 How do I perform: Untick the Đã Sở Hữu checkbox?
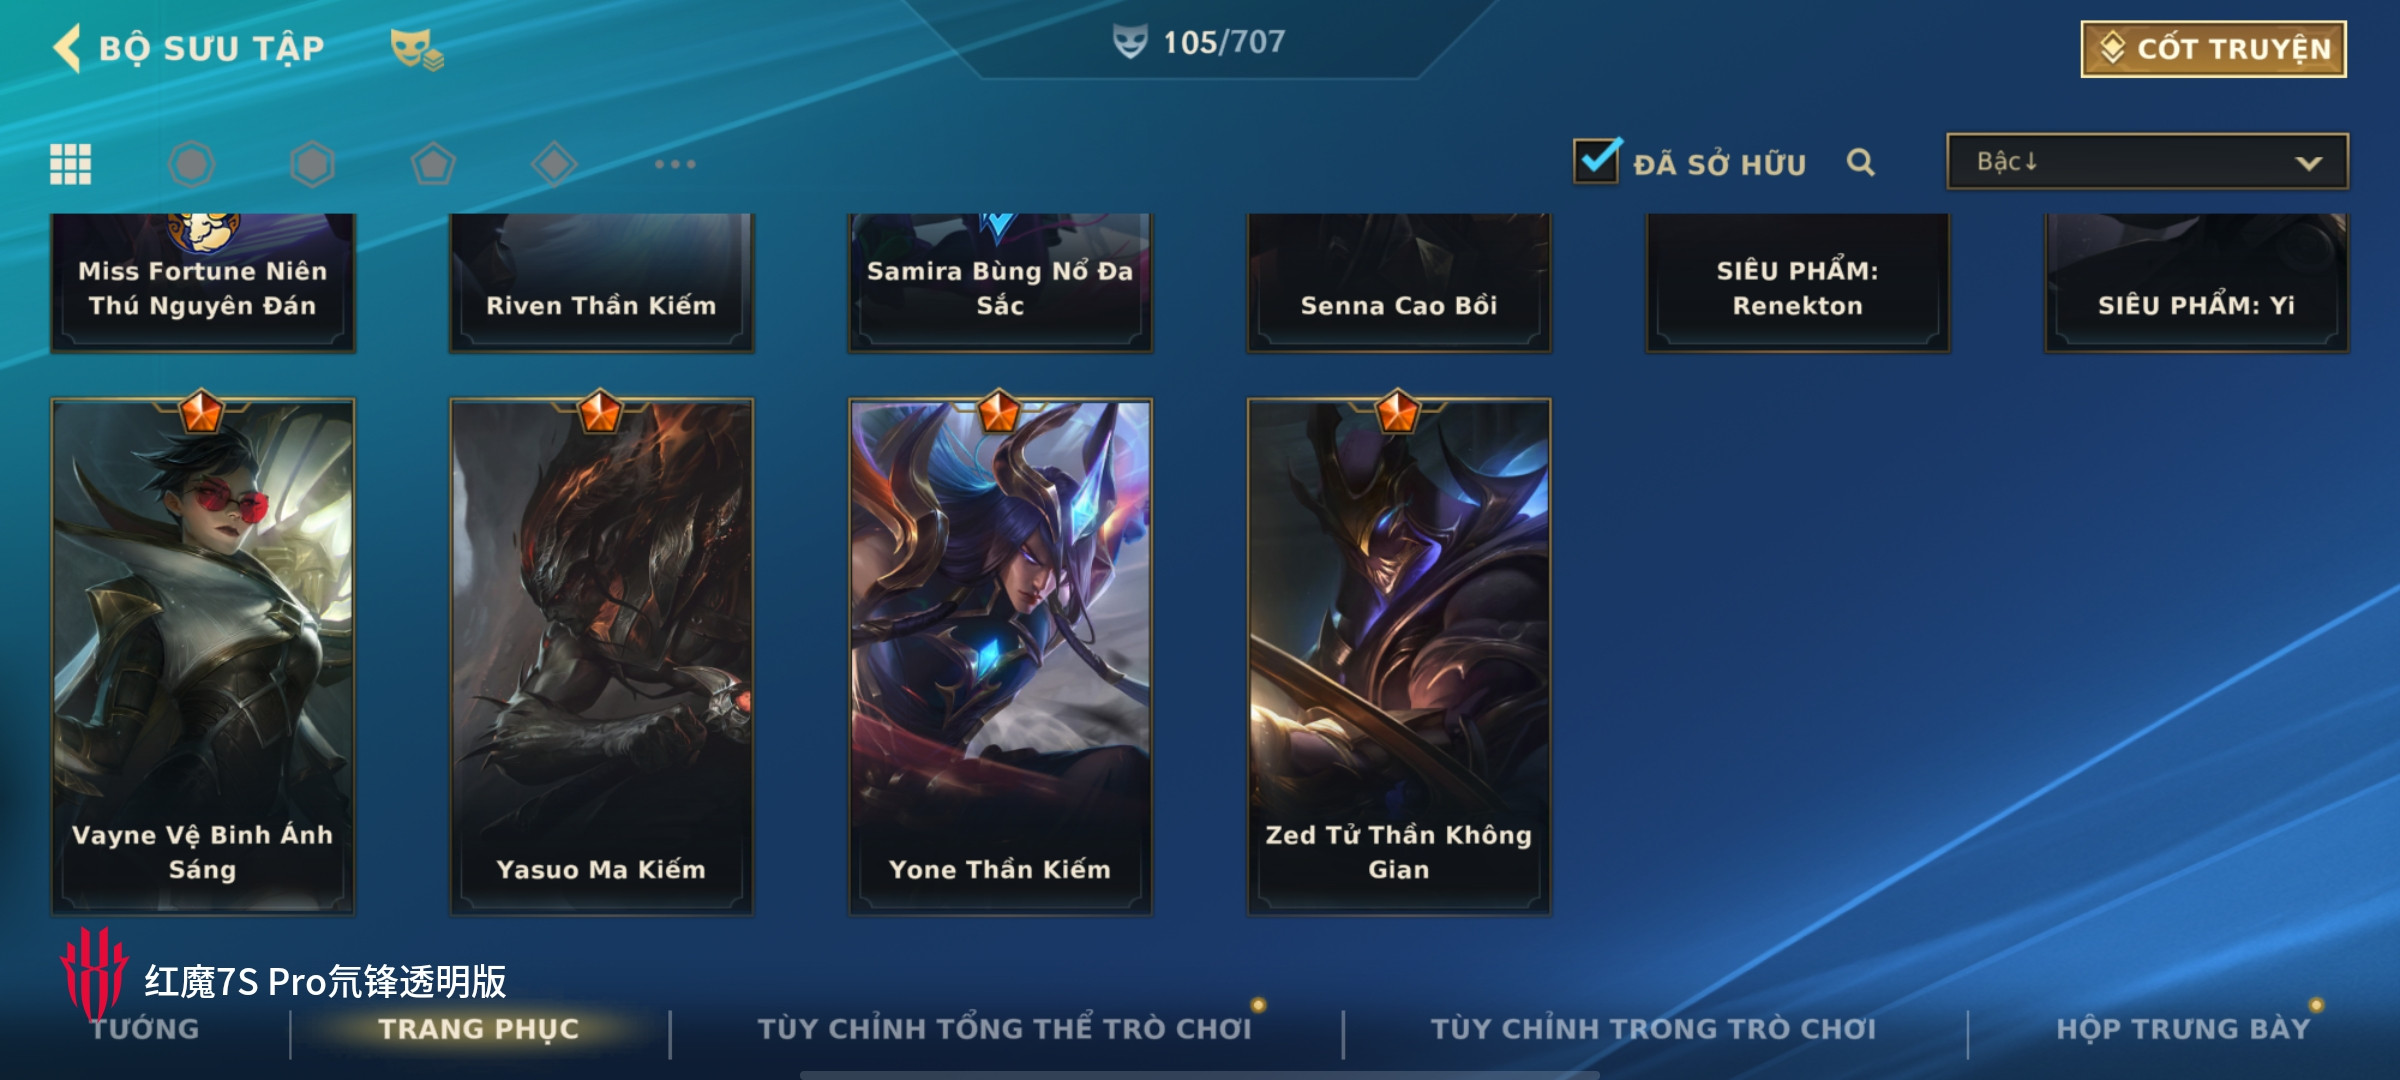(1597, 160)
